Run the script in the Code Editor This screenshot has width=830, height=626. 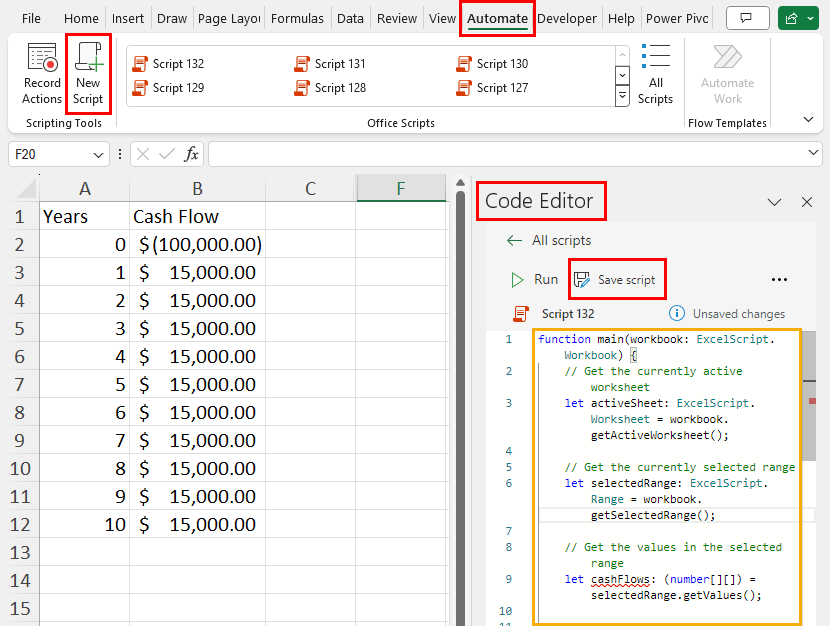tap(534, 279)
